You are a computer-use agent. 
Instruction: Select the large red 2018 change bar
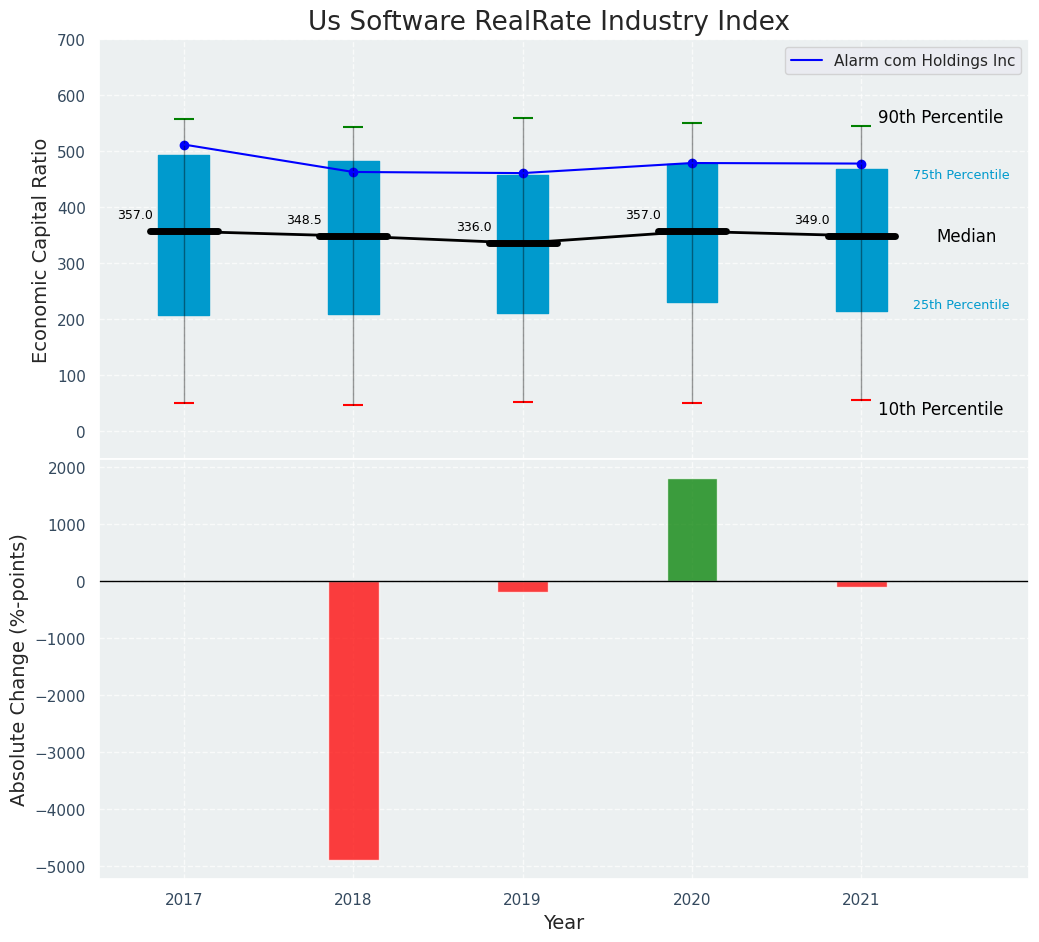353,720
